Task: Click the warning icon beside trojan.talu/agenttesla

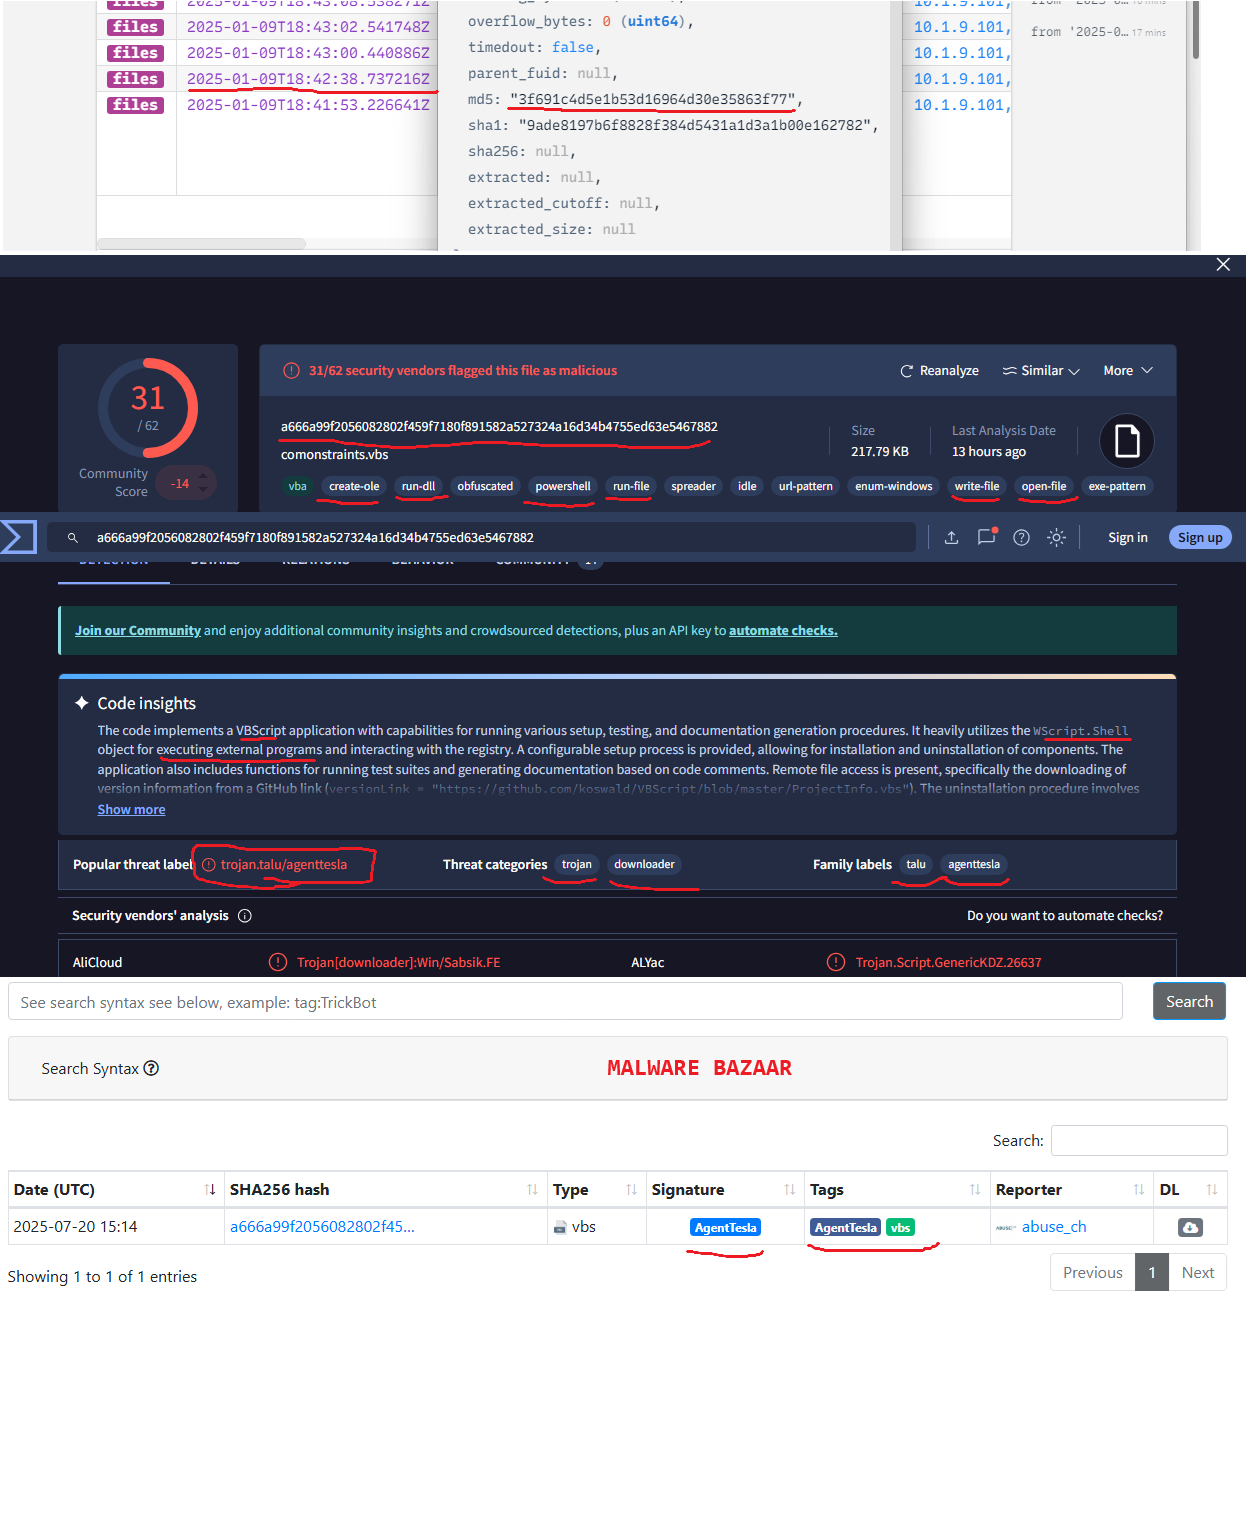Action: [x=209, y=865]
